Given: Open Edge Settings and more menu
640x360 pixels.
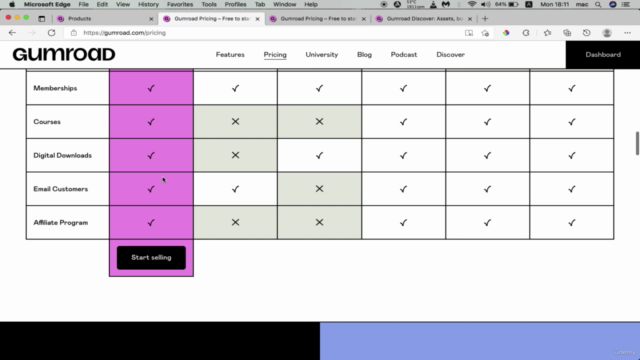Looking at the screenshot, I should [627, 33].
